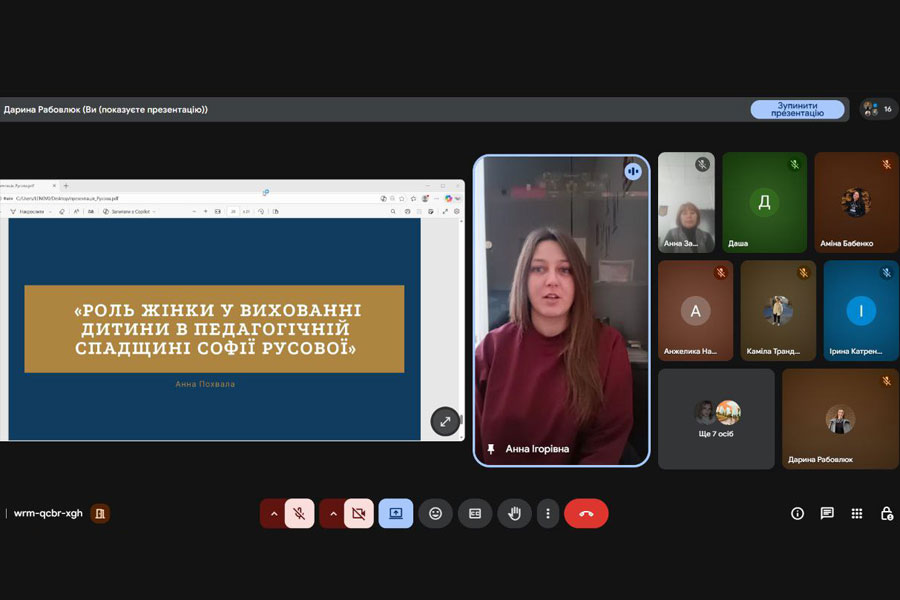Click the PDF page number field
The width and height of the screenshot is (900, 600).
233,211
